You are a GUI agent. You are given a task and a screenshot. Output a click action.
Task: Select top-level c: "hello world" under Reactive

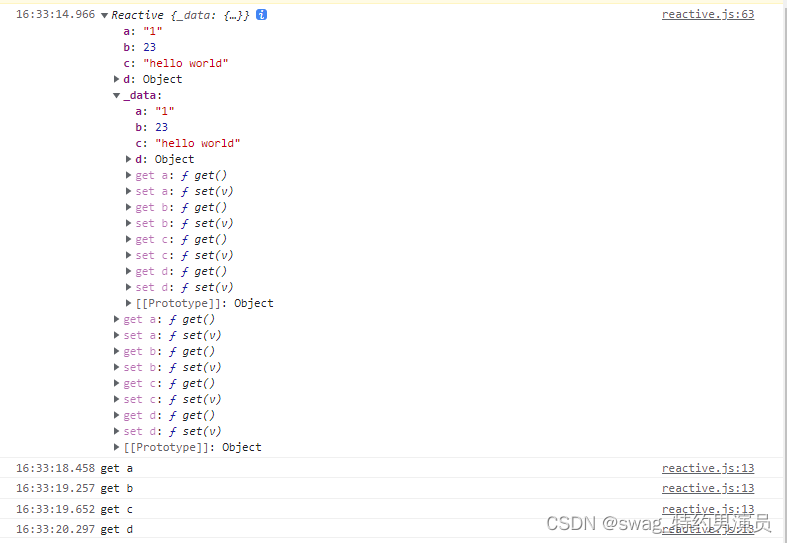pyautogui.click(x=176, y=64)
